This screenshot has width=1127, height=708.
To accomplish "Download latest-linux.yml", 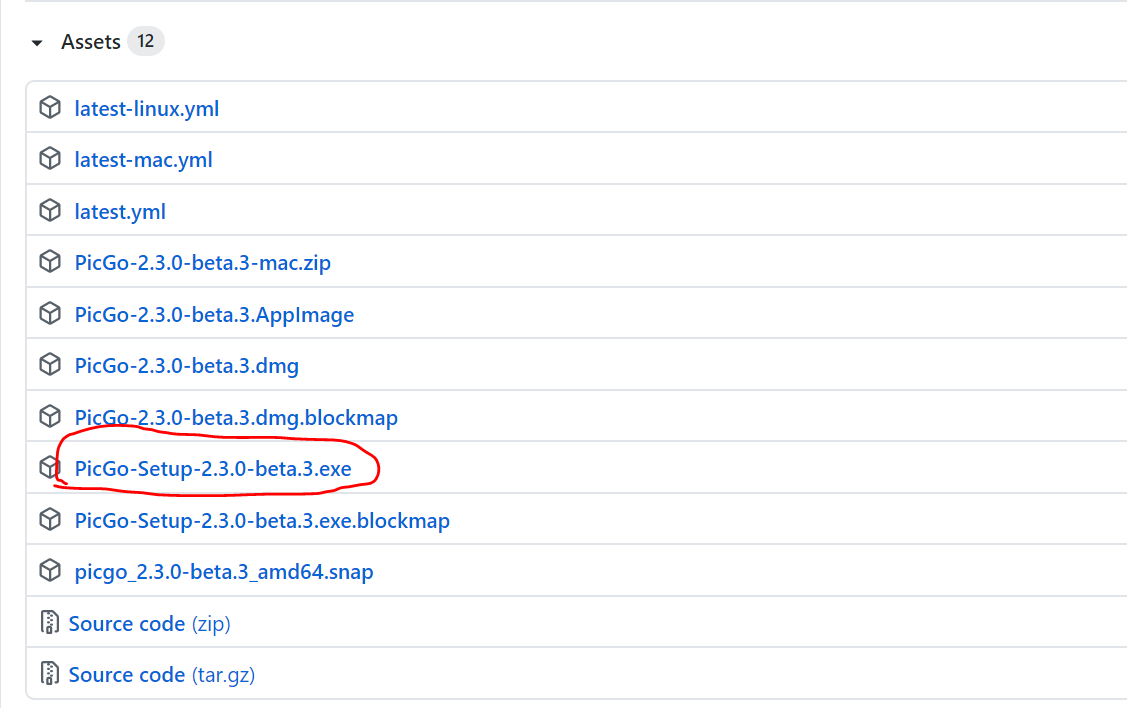I will [147, 109].
